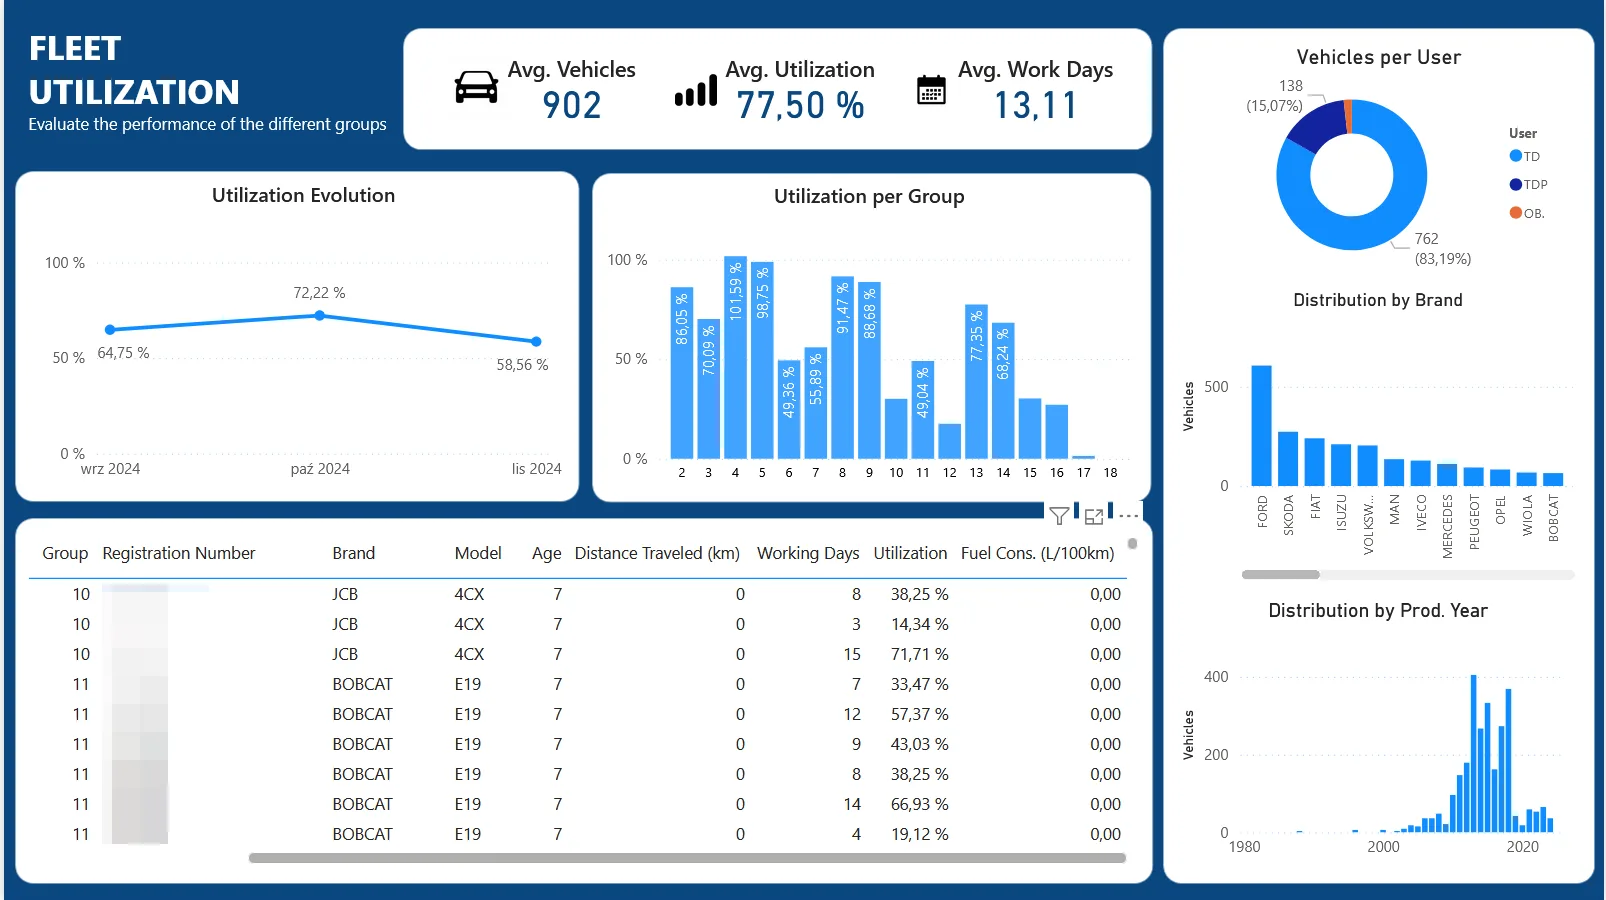Click the Avg. Work Days value 13,11

click(1035, 105)
